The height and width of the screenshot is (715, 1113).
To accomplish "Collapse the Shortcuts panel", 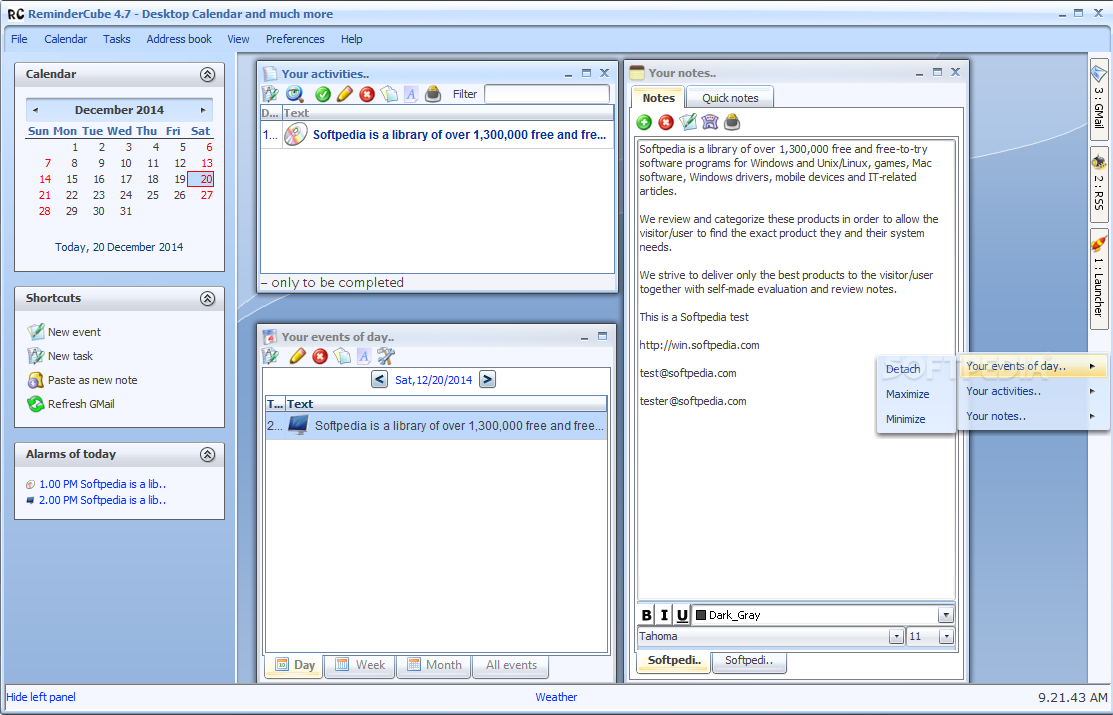I will pos(207,298).
